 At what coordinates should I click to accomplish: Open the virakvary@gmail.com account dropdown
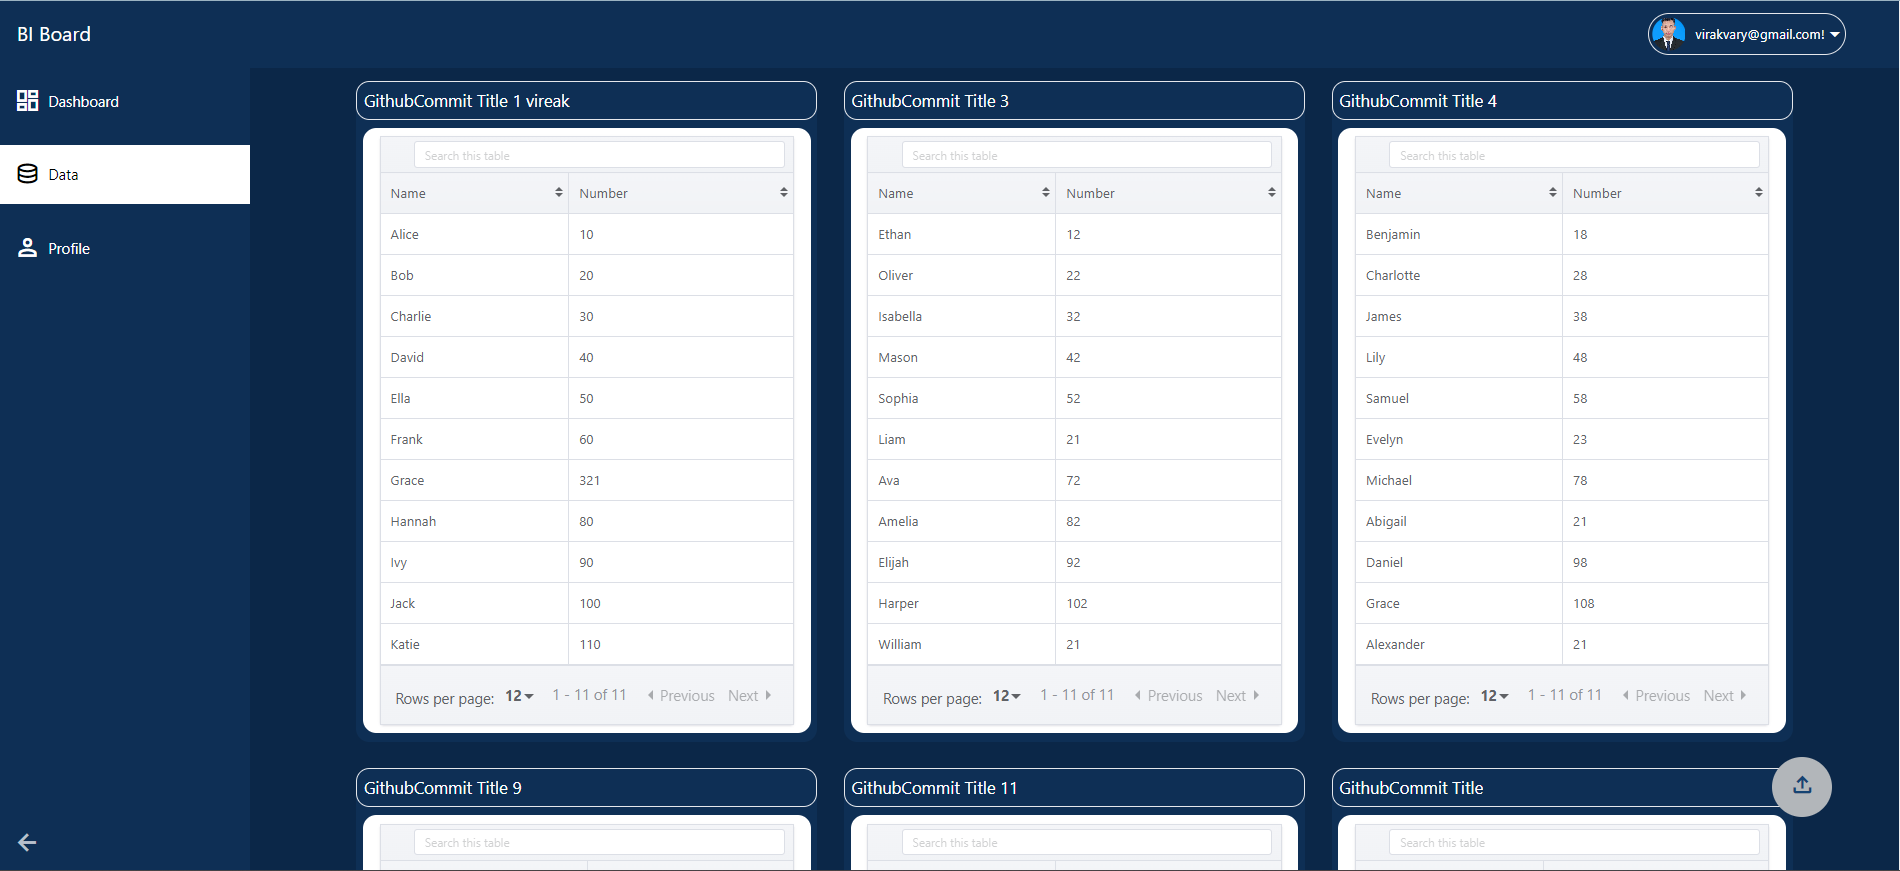[x=1746, y=34]
